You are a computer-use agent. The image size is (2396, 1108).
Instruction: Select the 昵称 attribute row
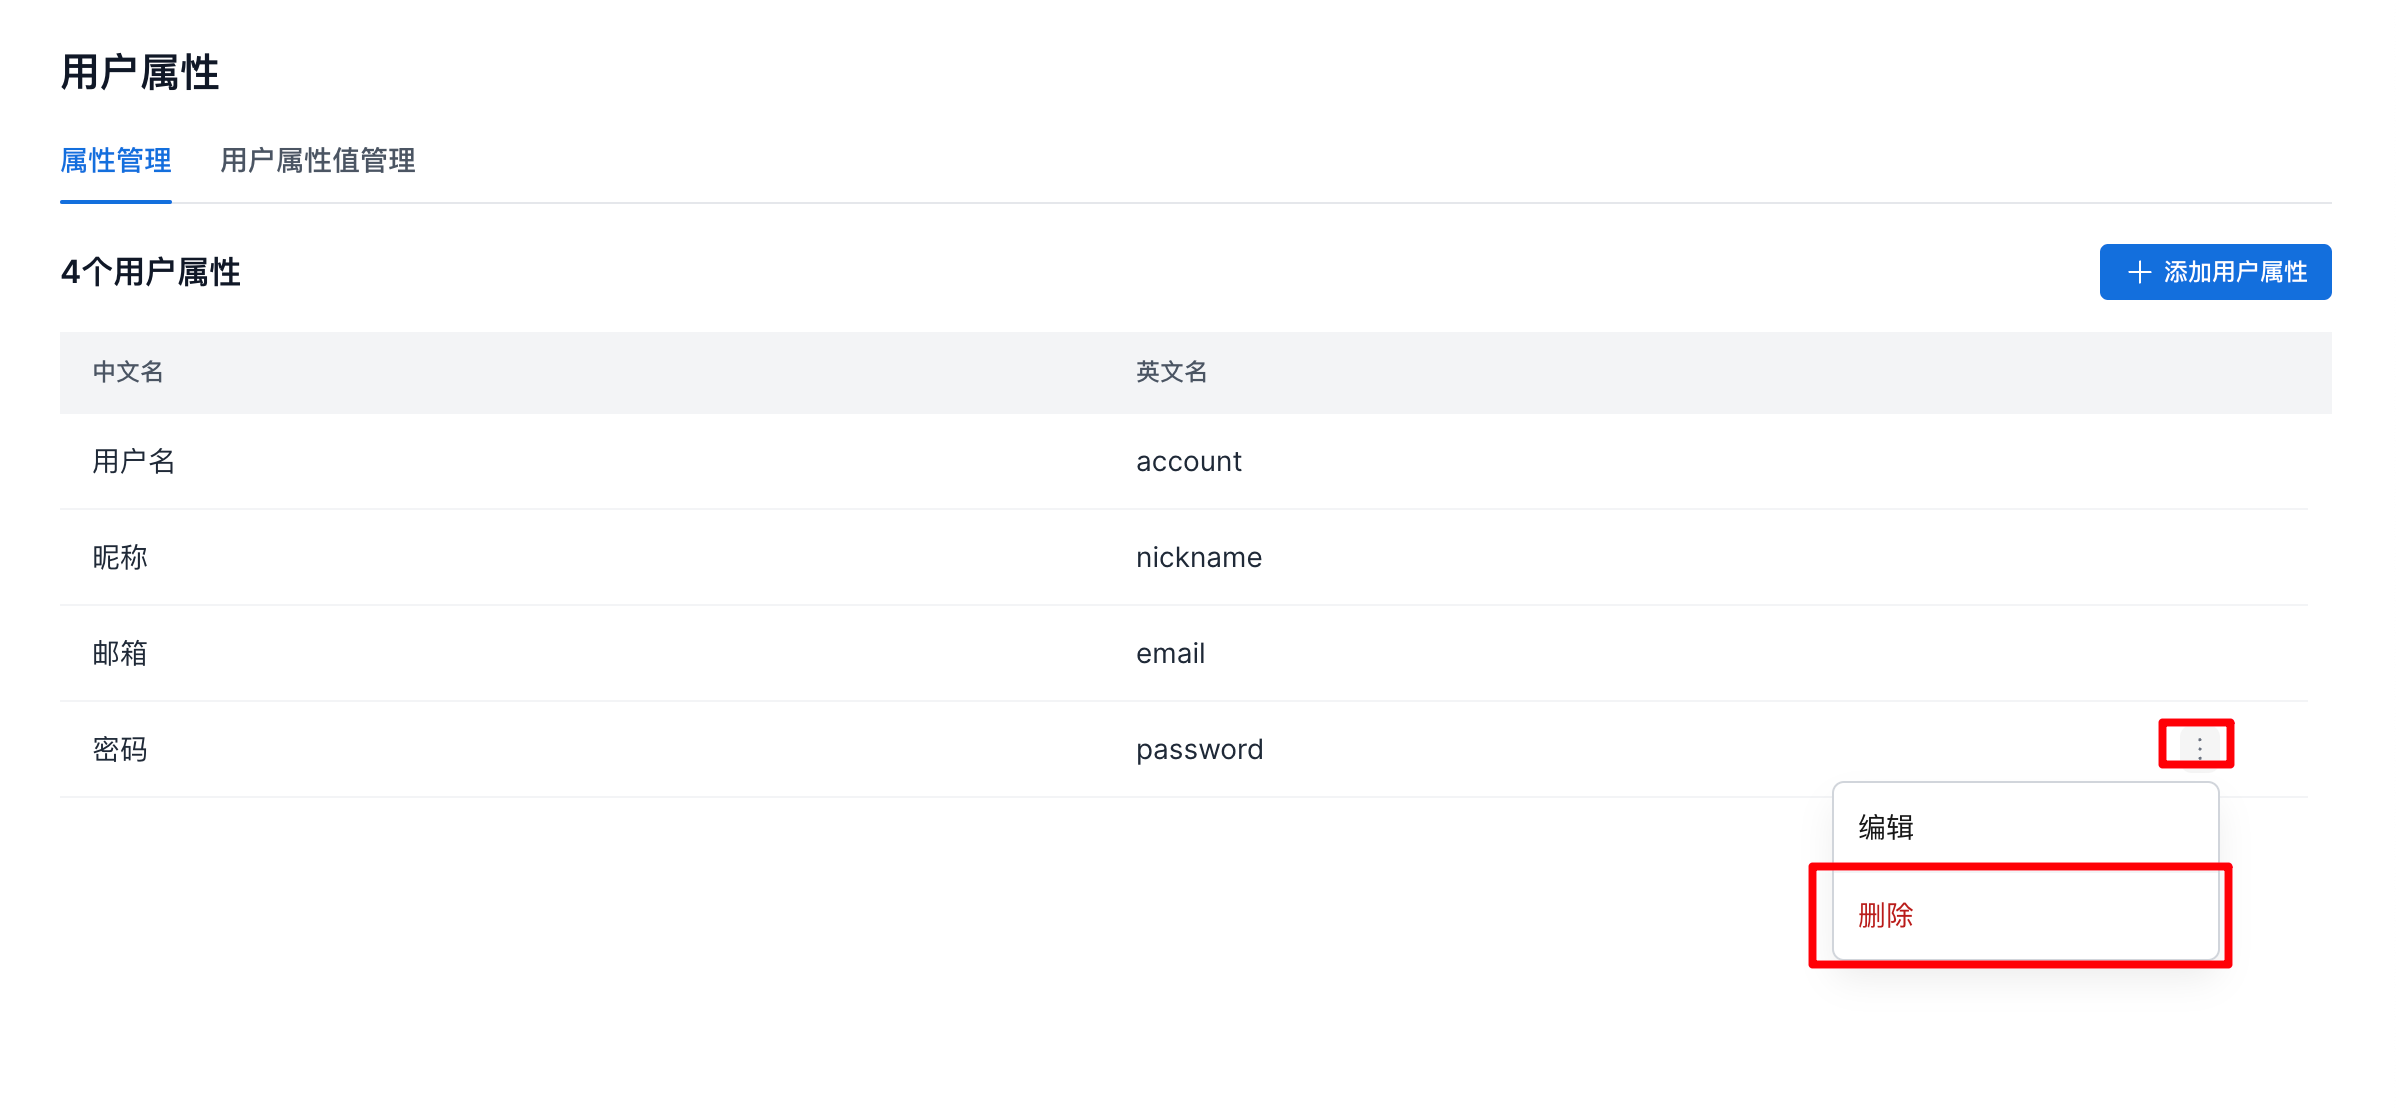120,557
